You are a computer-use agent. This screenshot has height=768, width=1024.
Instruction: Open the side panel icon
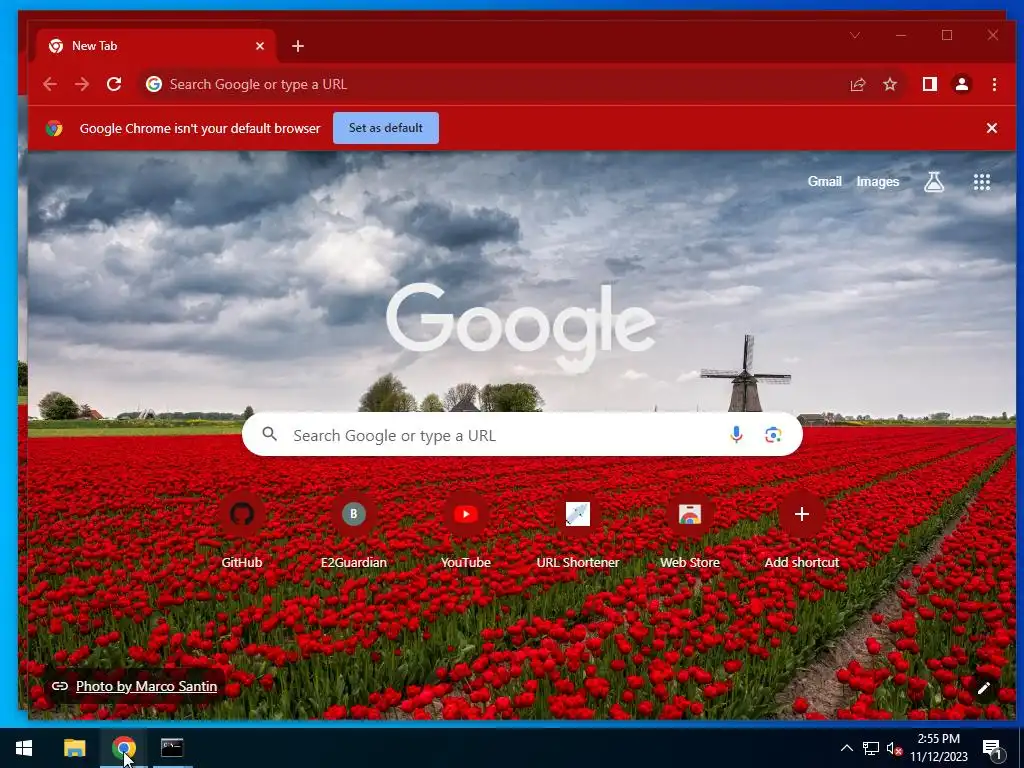click(929, 84)
